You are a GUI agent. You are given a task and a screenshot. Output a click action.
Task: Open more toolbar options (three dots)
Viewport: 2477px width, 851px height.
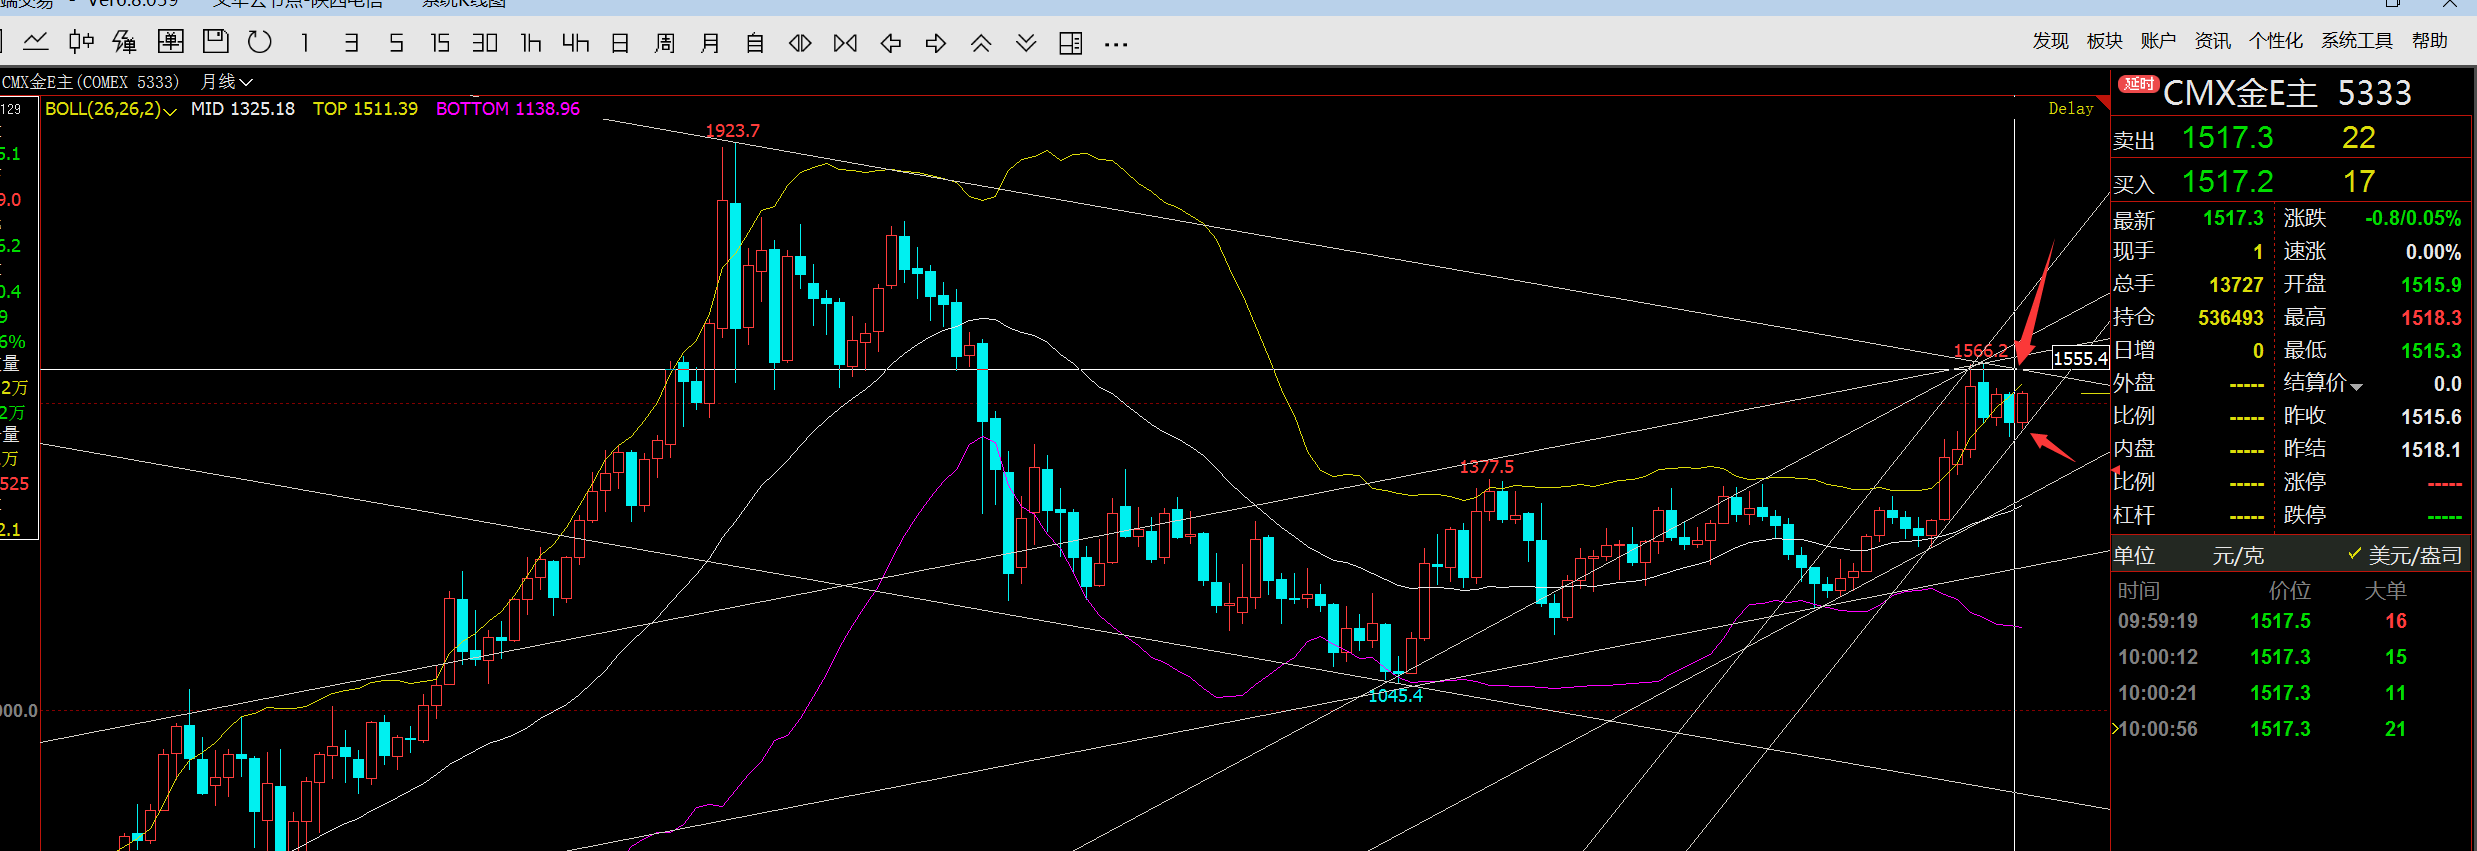tap(1116, 44)
